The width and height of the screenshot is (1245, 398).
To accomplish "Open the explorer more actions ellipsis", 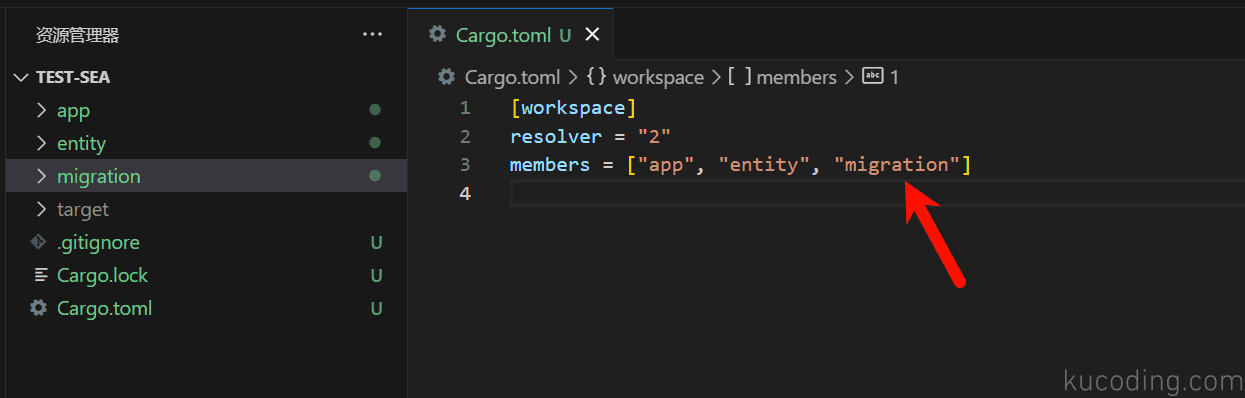I will pyautogui.click(x=372, y=34).
